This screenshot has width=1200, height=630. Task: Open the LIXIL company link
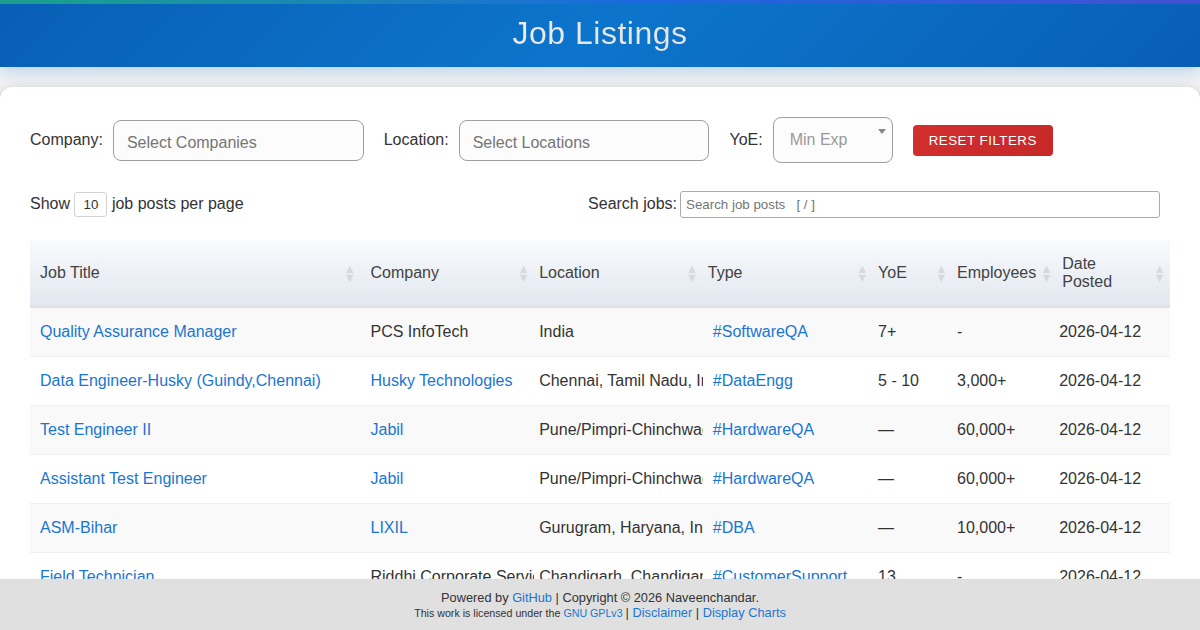[x=389, y=527]
